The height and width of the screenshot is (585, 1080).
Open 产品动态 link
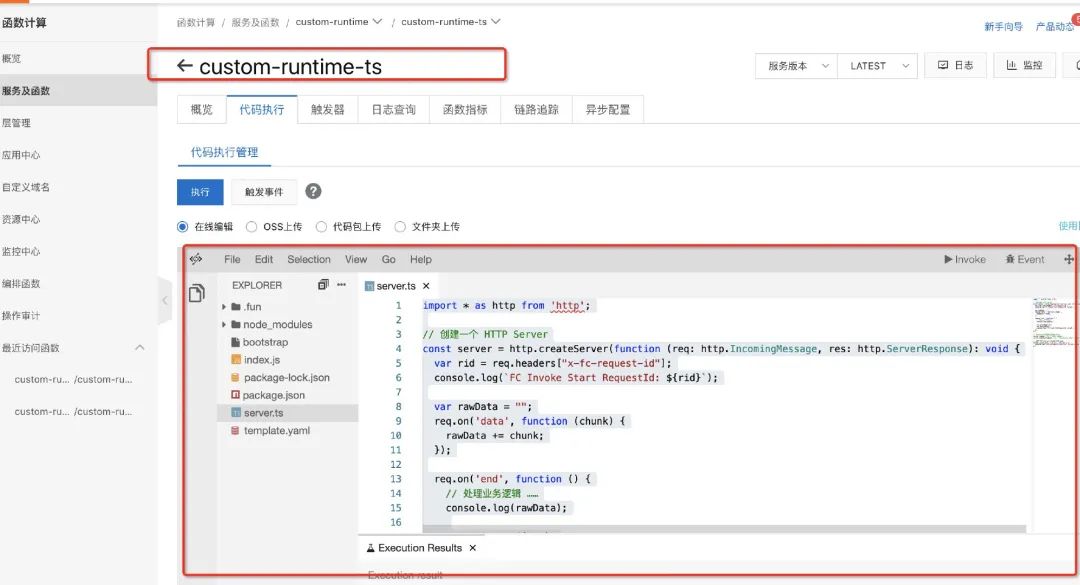click(x=1055, y=26)
